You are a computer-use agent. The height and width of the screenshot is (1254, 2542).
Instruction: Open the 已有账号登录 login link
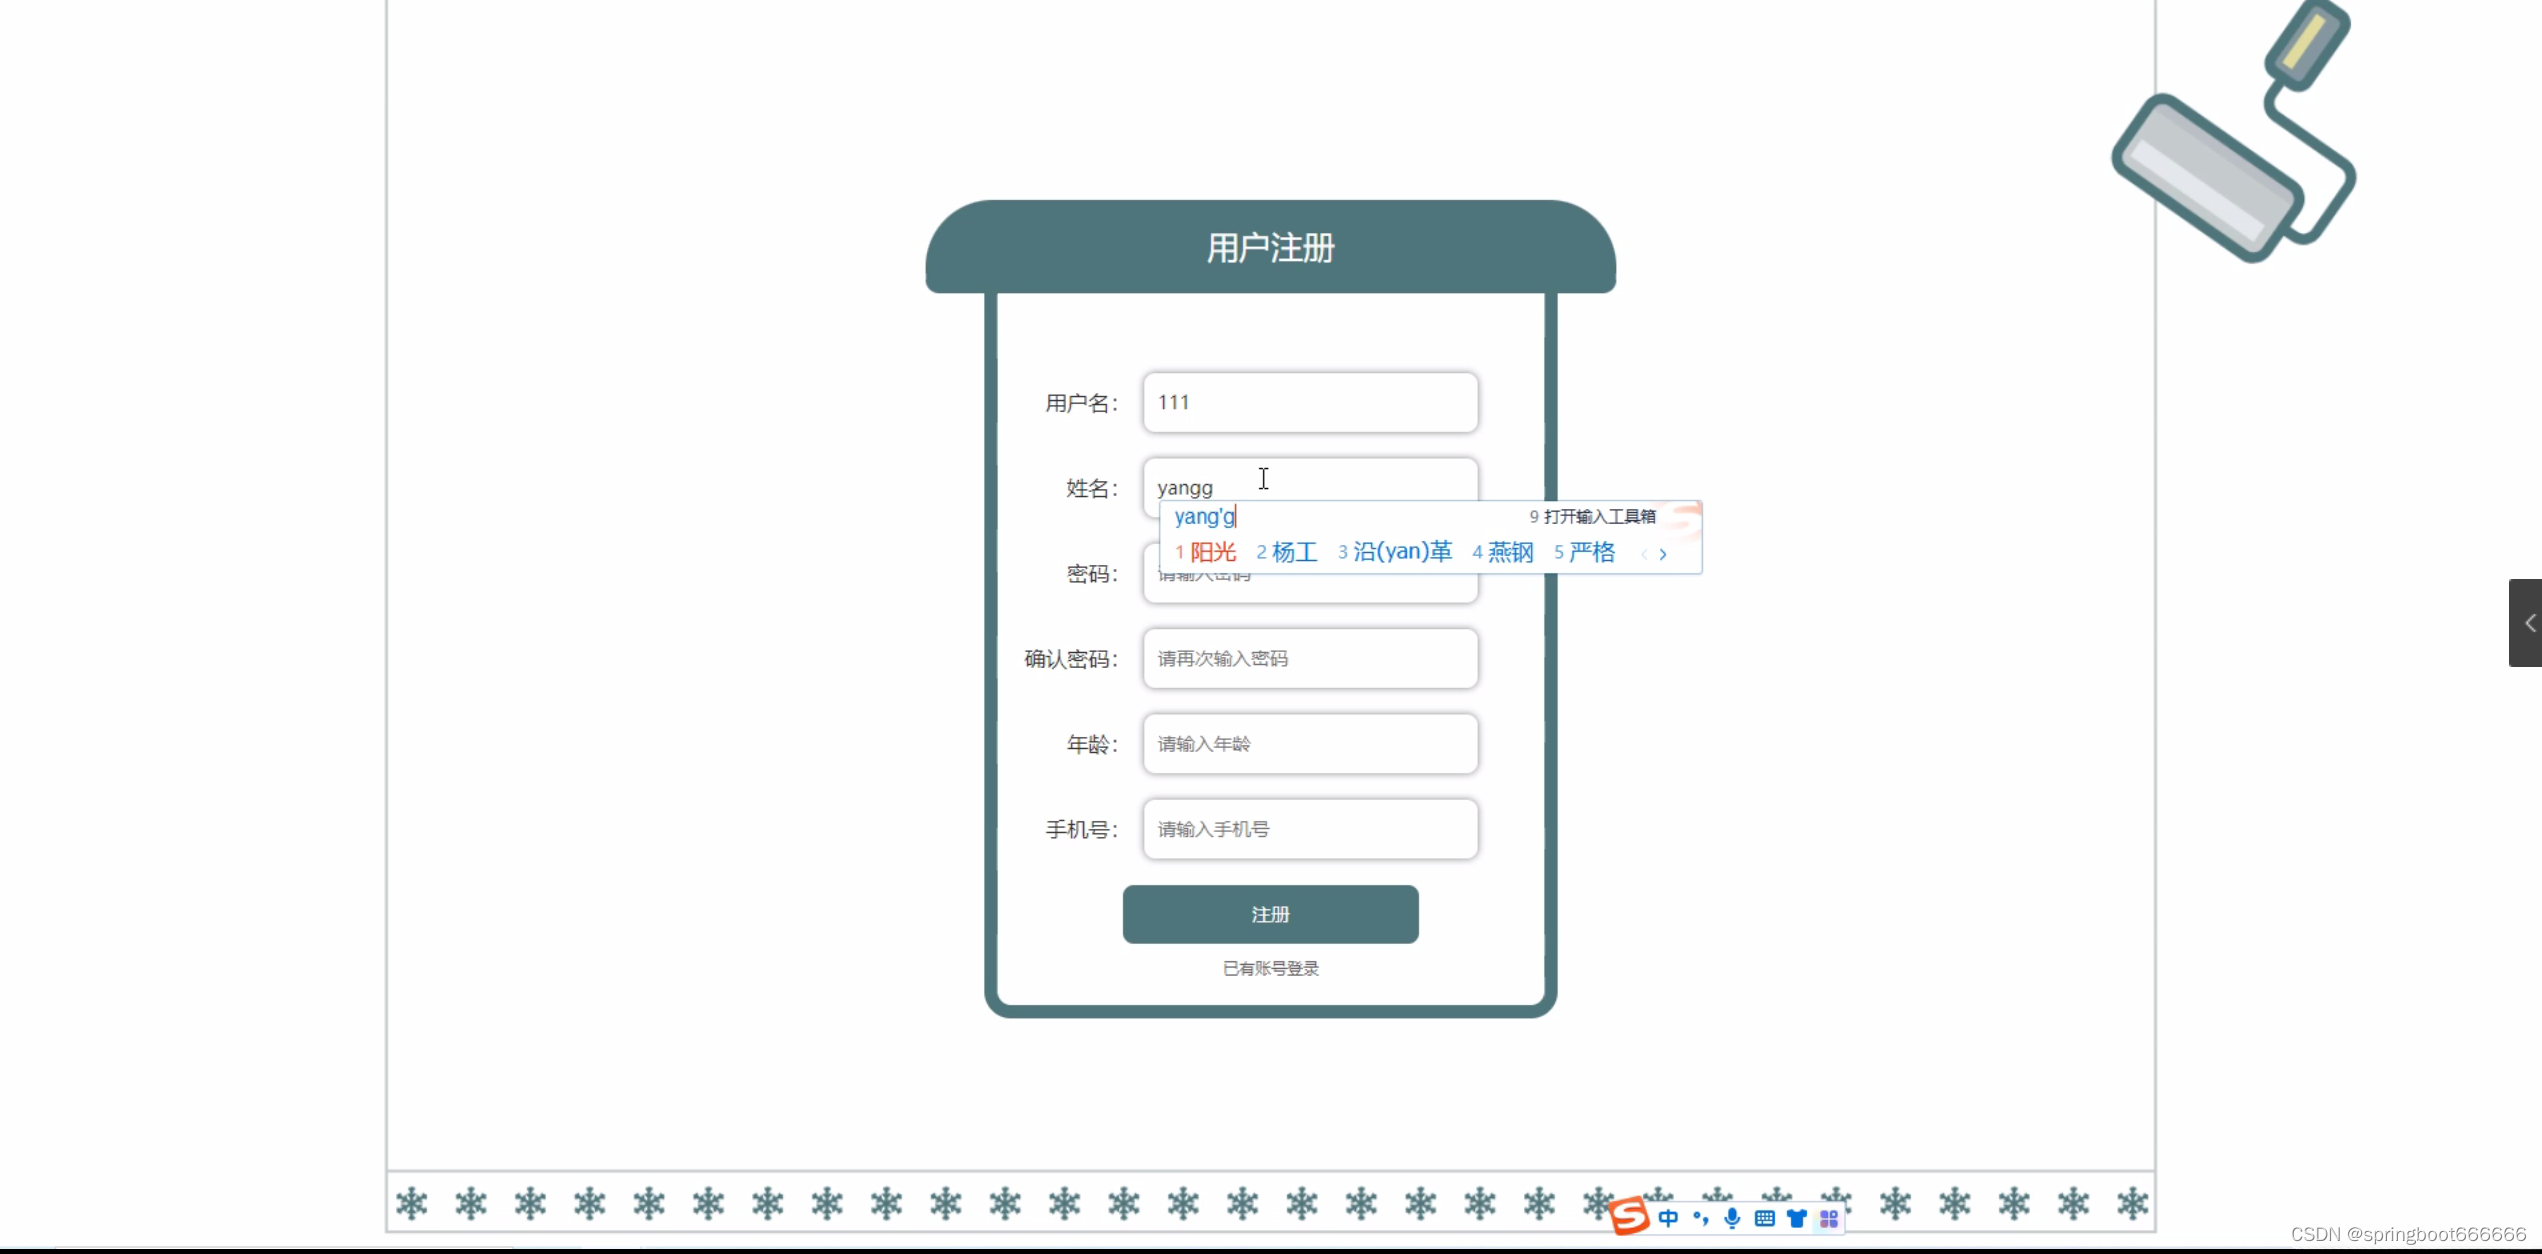(x=1270, y=968)
